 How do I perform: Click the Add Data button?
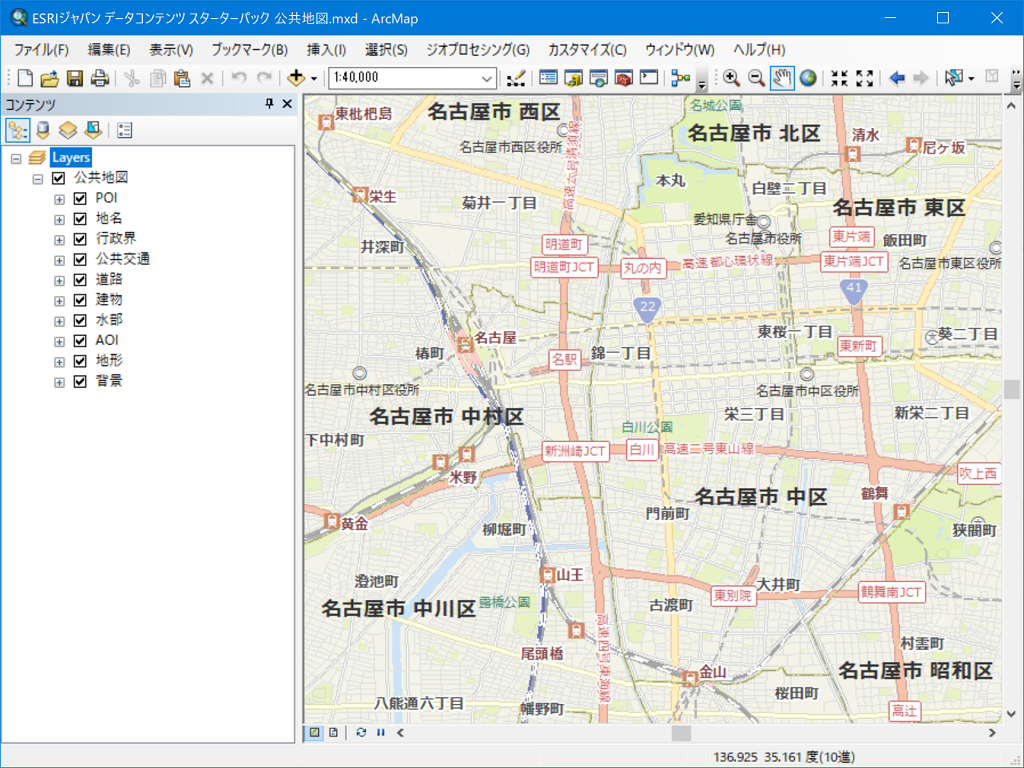click(296, 78)
